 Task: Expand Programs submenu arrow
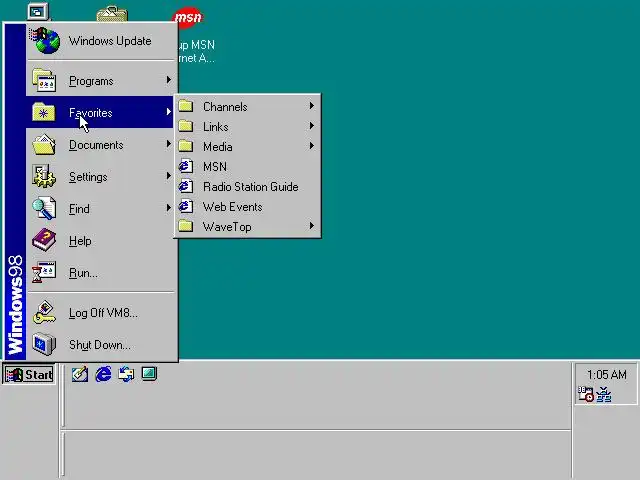pos(169,80)
